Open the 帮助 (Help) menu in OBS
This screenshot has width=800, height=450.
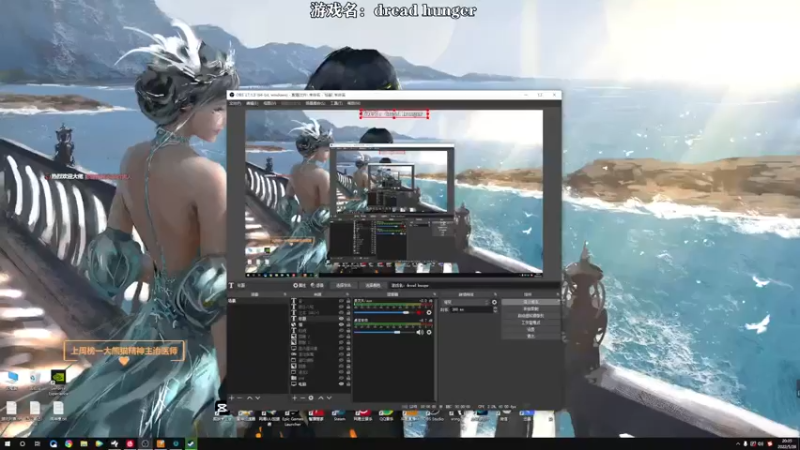pyautogui.click(x=354, y=103)
